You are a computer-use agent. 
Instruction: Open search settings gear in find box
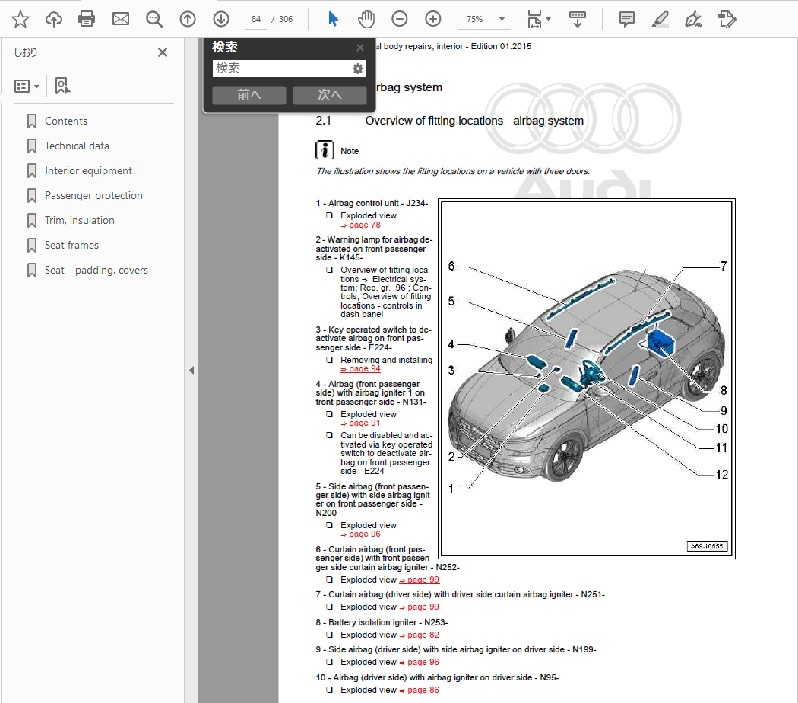click(x=358, y=68)
